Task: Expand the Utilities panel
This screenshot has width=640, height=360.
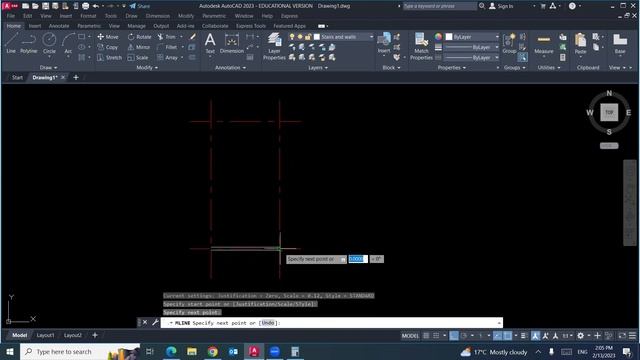Action: 549,68
